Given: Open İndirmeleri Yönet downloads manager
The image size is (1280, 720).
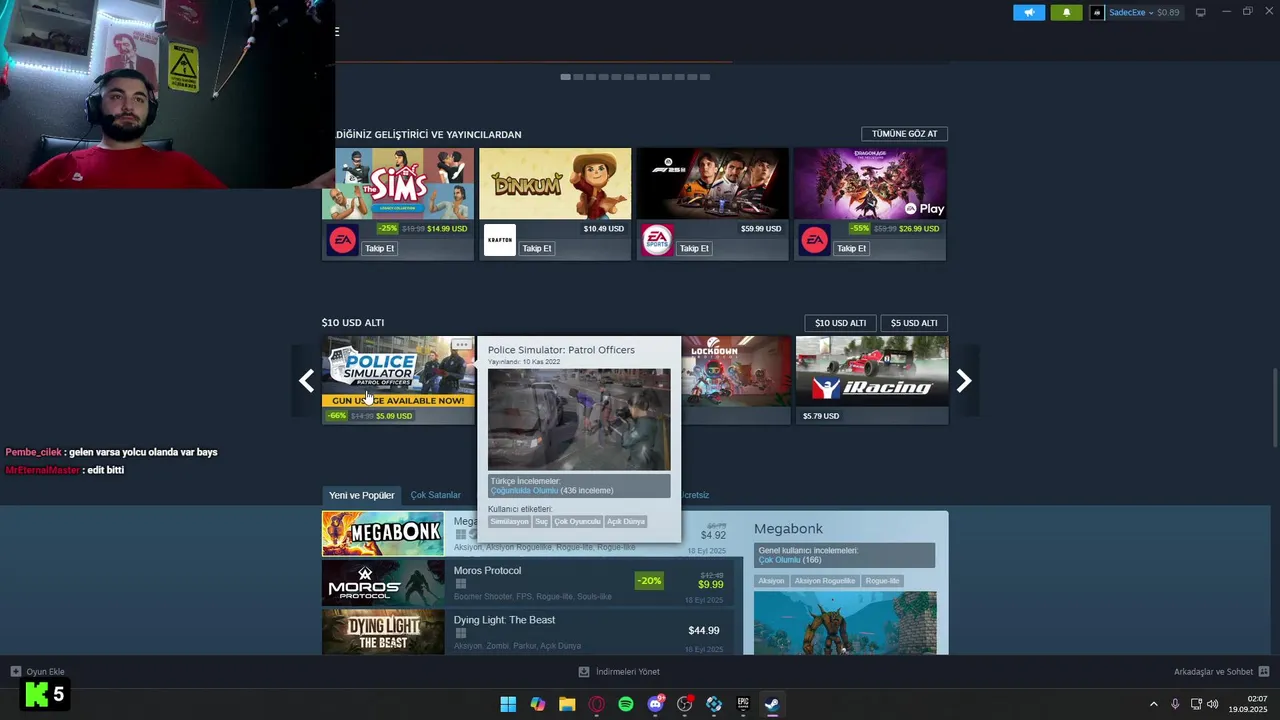Looking at the screenshot, I should [619, 672].
